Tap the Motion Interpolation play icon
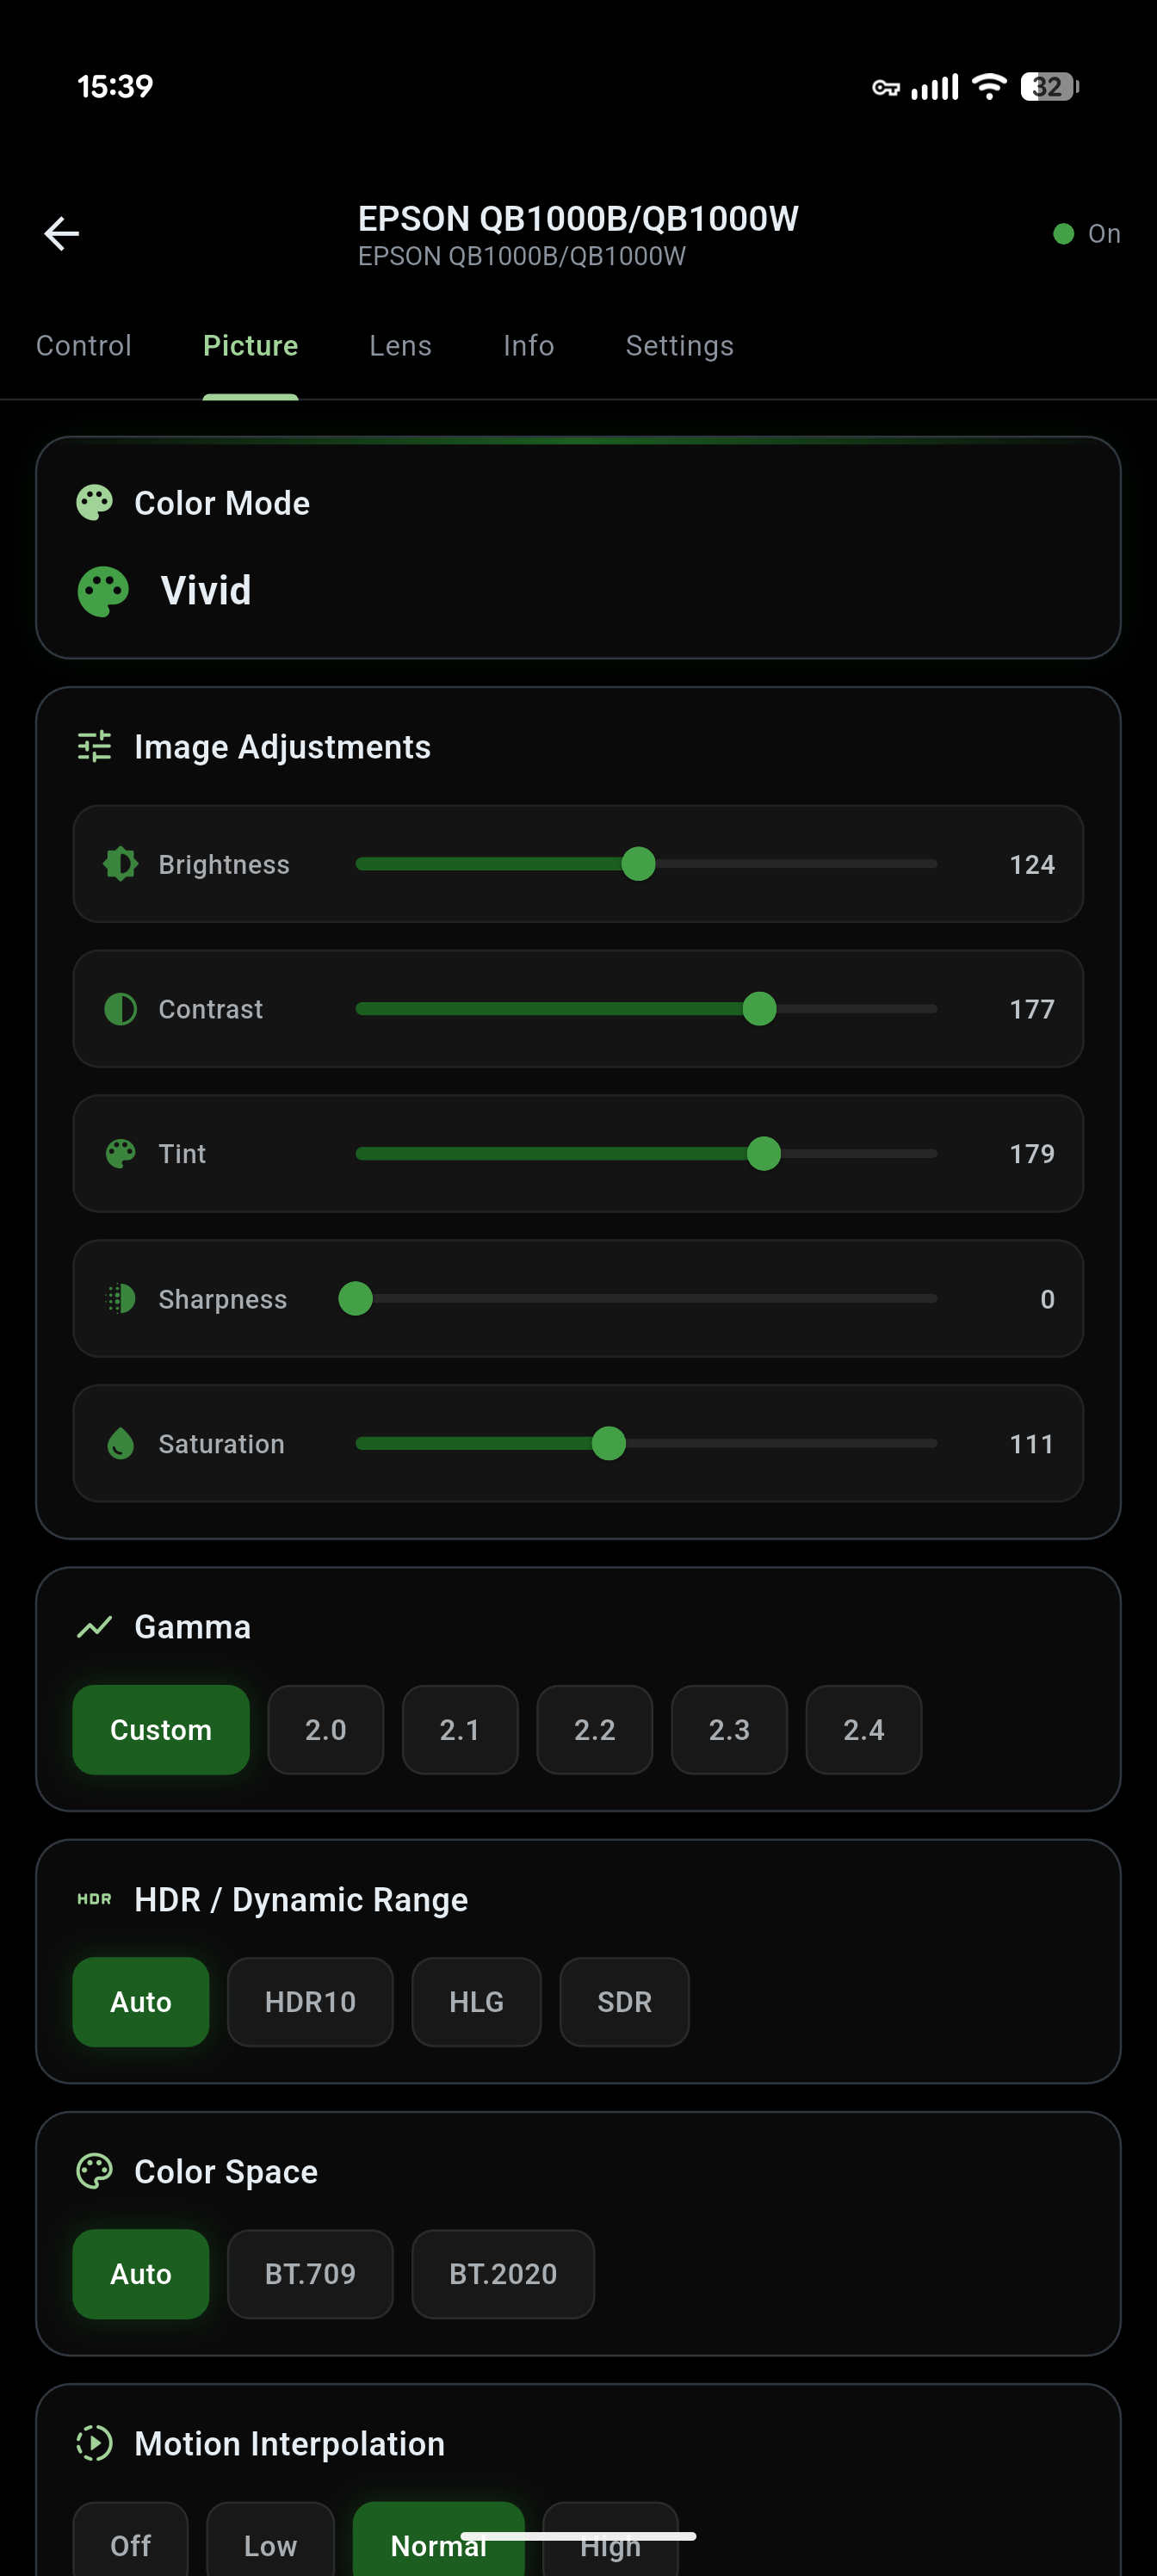The width and height of the screenshot is (1157, 2576). [95, 2443]
